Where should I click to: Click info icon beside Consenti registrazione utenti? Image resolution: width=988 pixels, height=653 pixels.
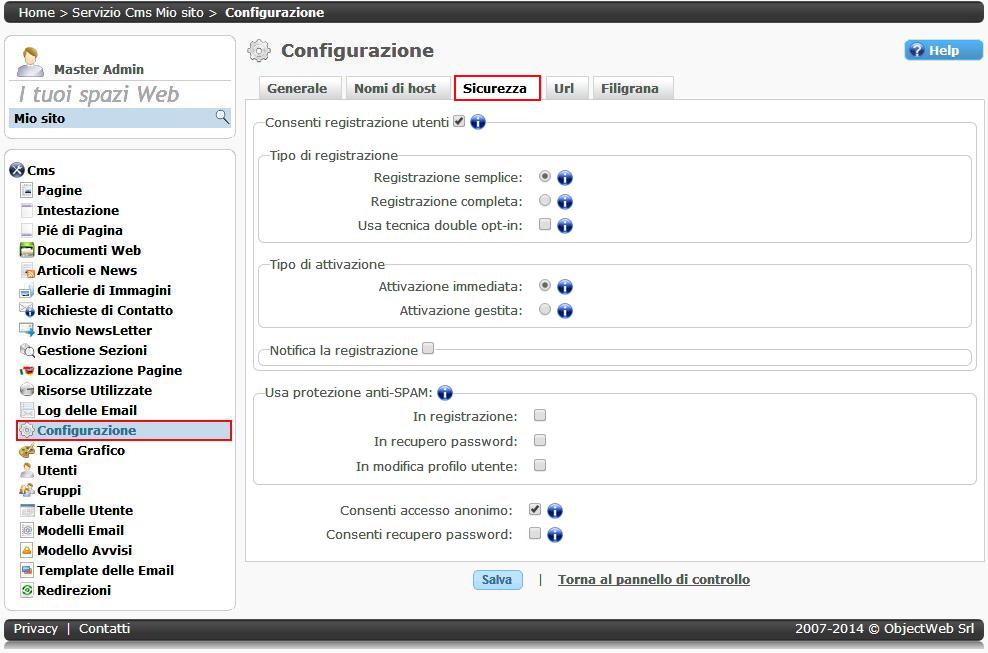(x=477, y=122)
